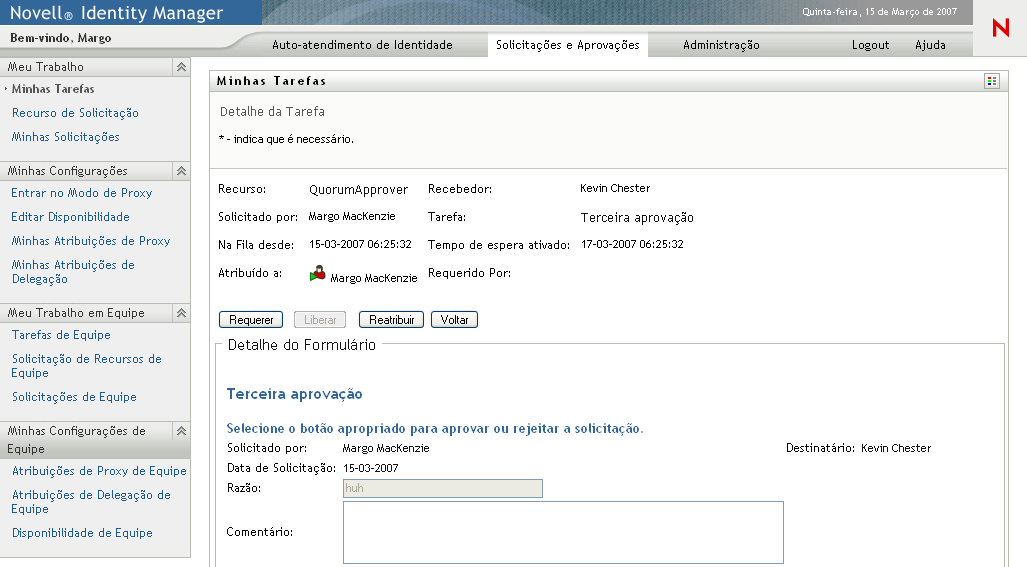Image resolution: width=1027 pixels, height=567 pixels.
Task: Click the timeout date 17-03-2007 06:25:32
Action: click(632, 244)
